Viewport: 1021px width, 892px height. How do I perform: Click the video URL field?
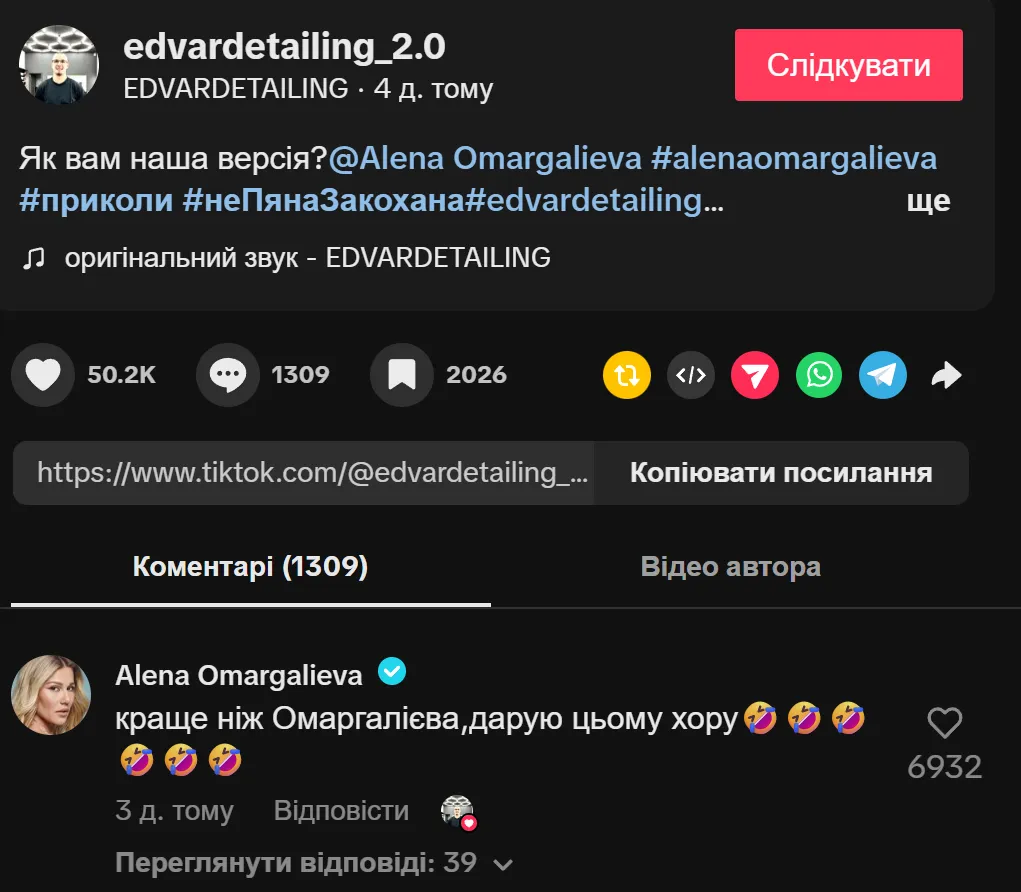pyautogui.click(x=303, y=473)
